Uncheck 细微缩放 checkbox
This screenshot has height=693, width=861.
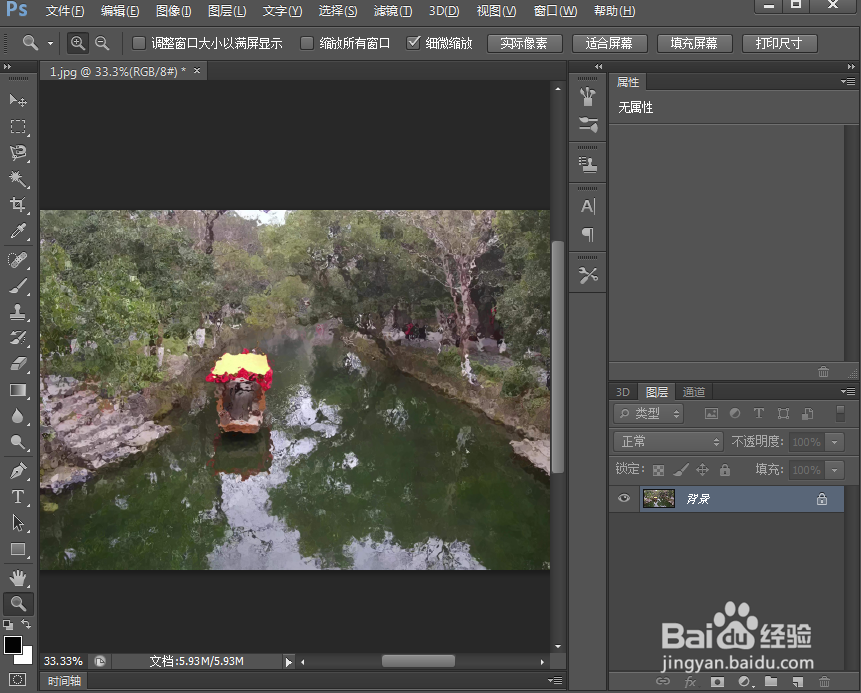[413, 43]
